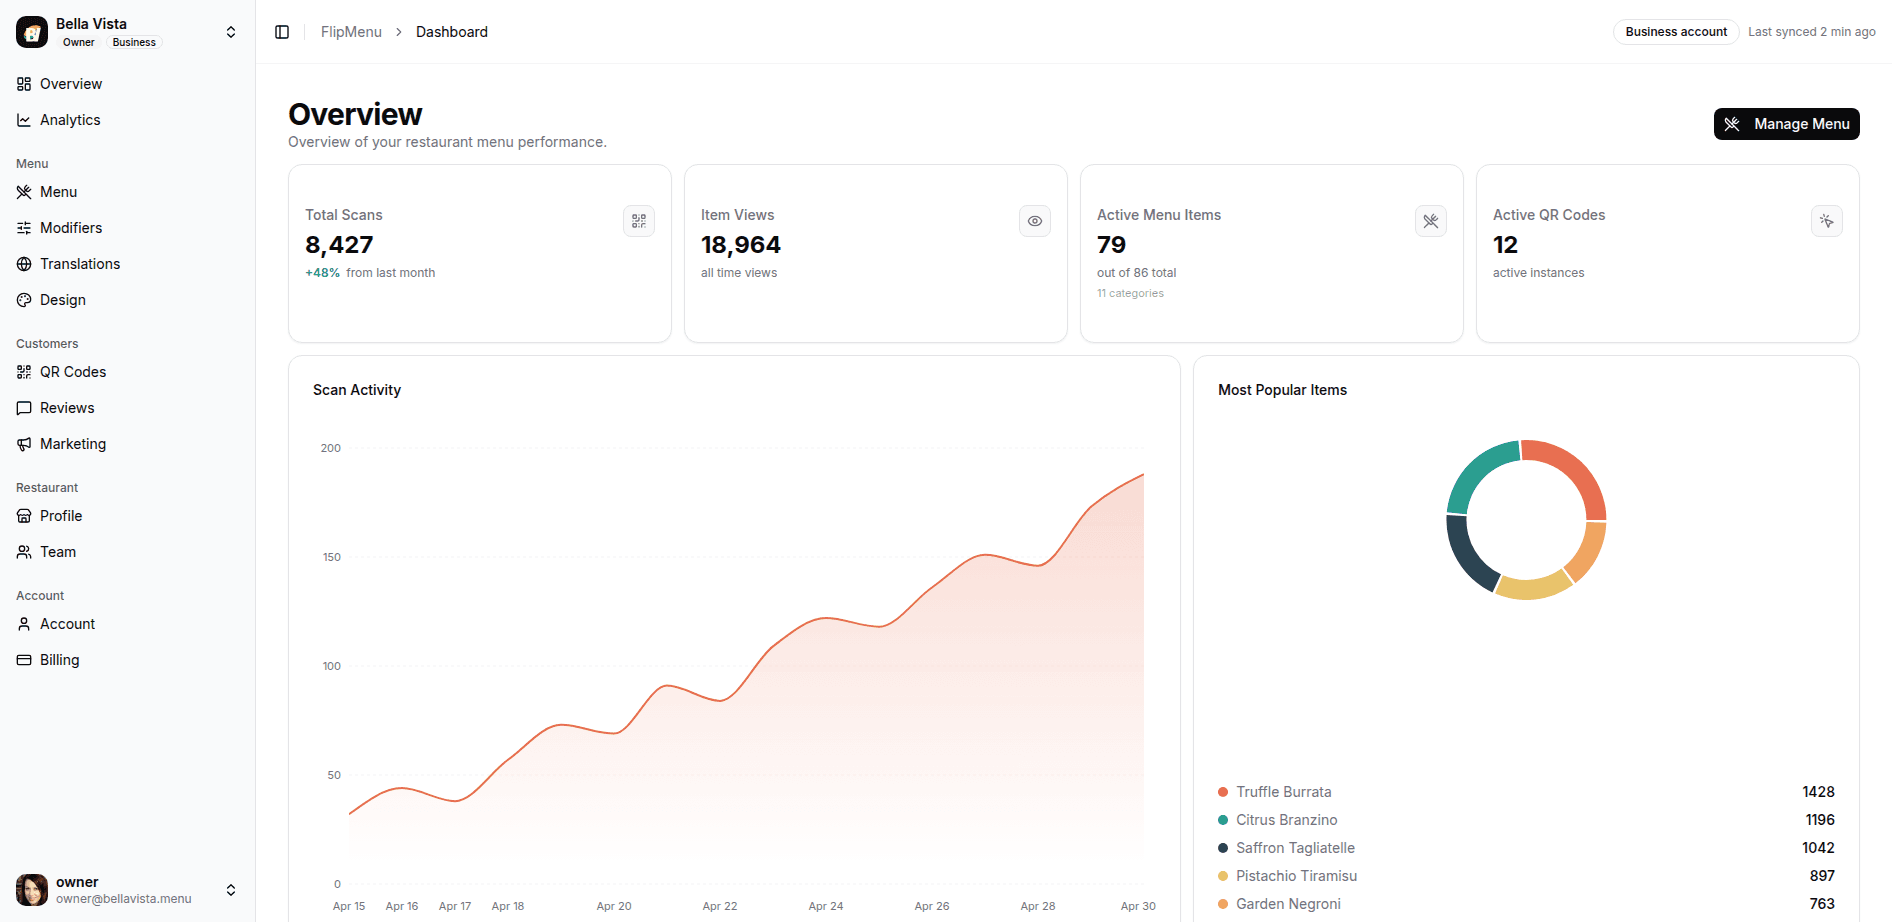The height and width of the screenshot is (922, 1892).
Task: Click the Reviews speech bubble icon
Action: coord(24,408)
